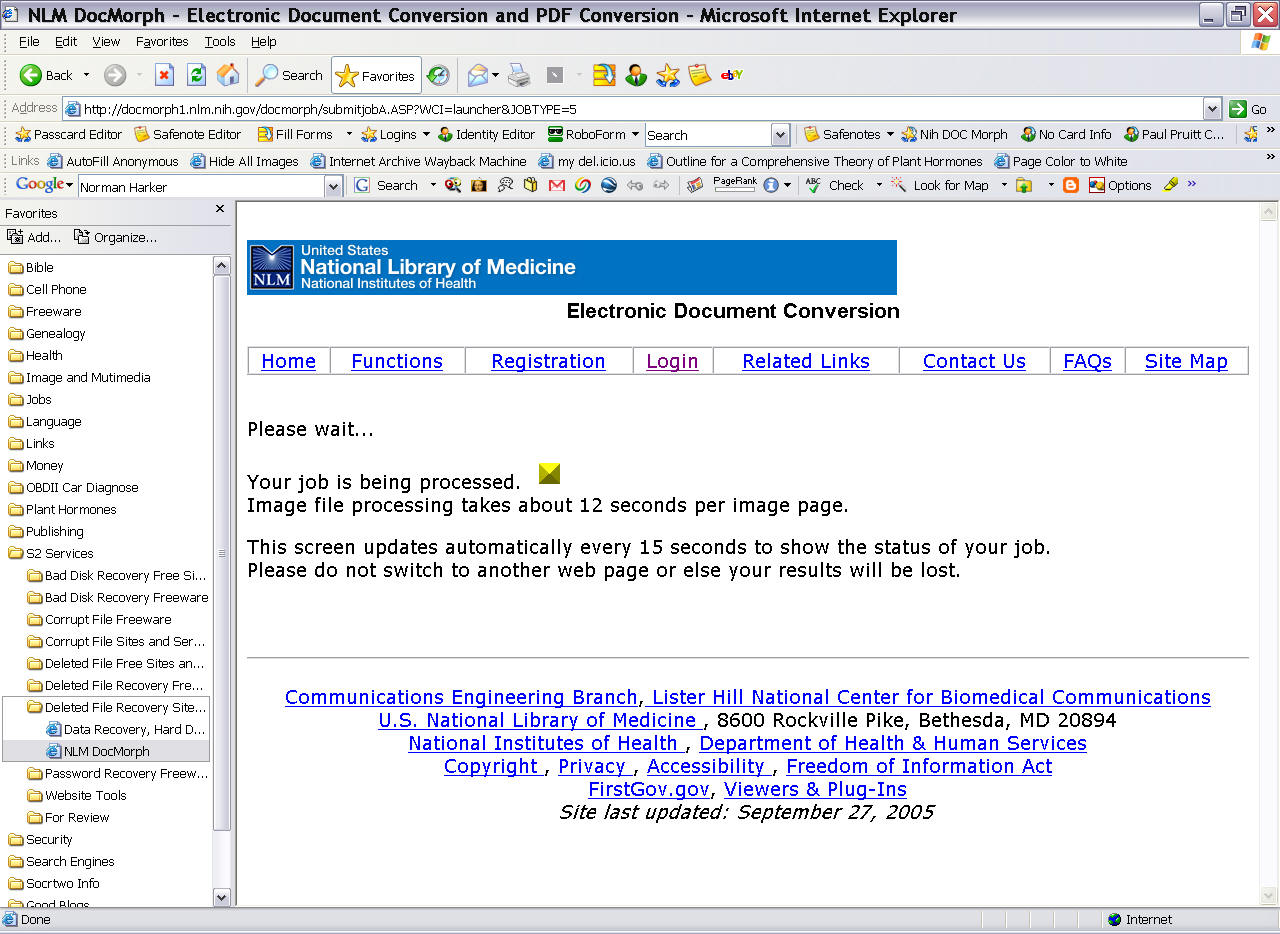1280x934 pixels.
Task: Click the browser Back button
Action: [46, 75]
